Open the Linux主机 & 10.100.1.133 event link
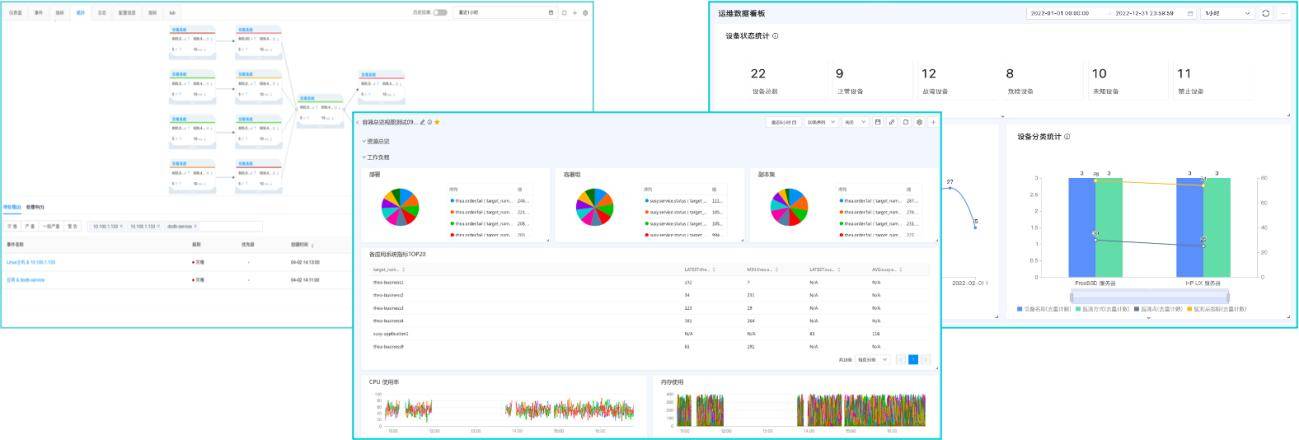Viewport: 1299px width, 440px height. point(31,261)
